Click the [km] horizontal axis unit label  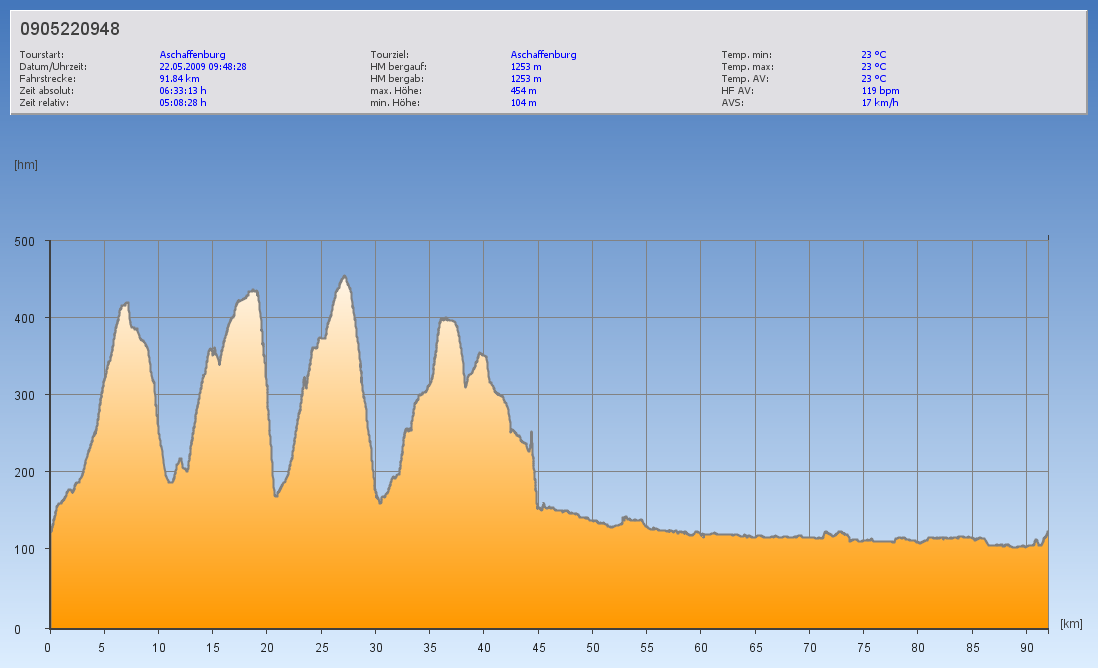tap(1071, 623)
